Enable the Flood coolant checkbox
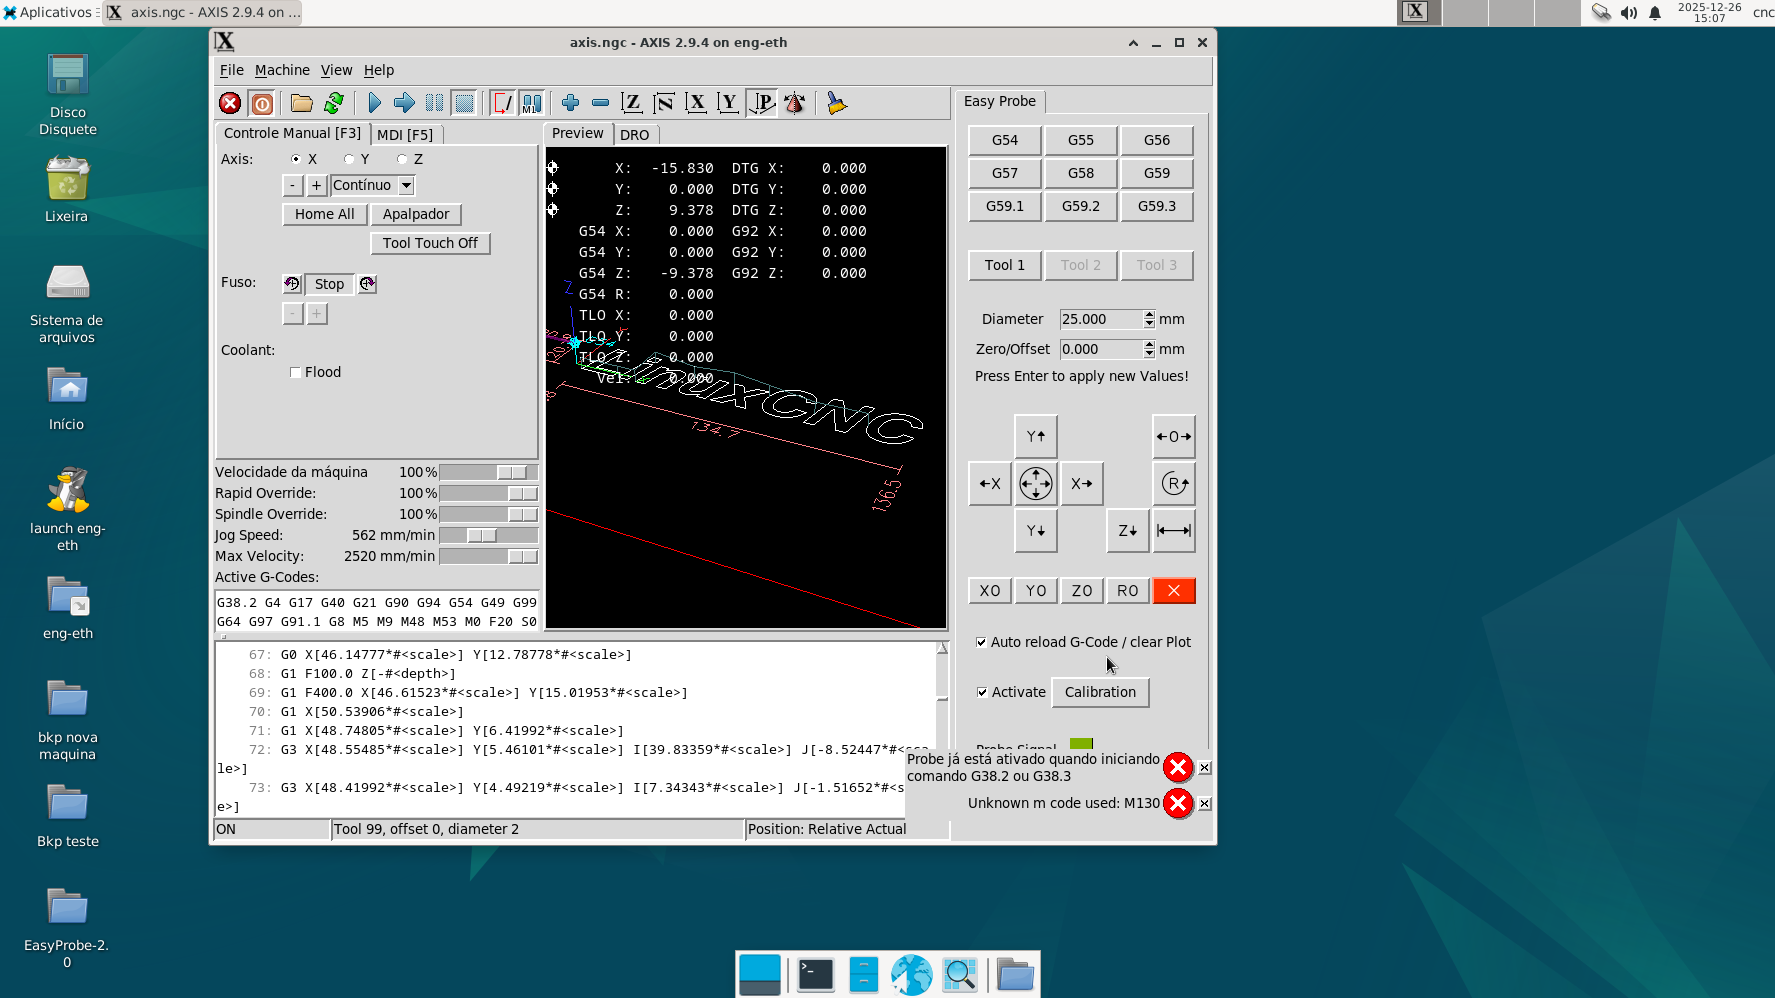Screen dimensions: 1775x998 pos(295,372)
